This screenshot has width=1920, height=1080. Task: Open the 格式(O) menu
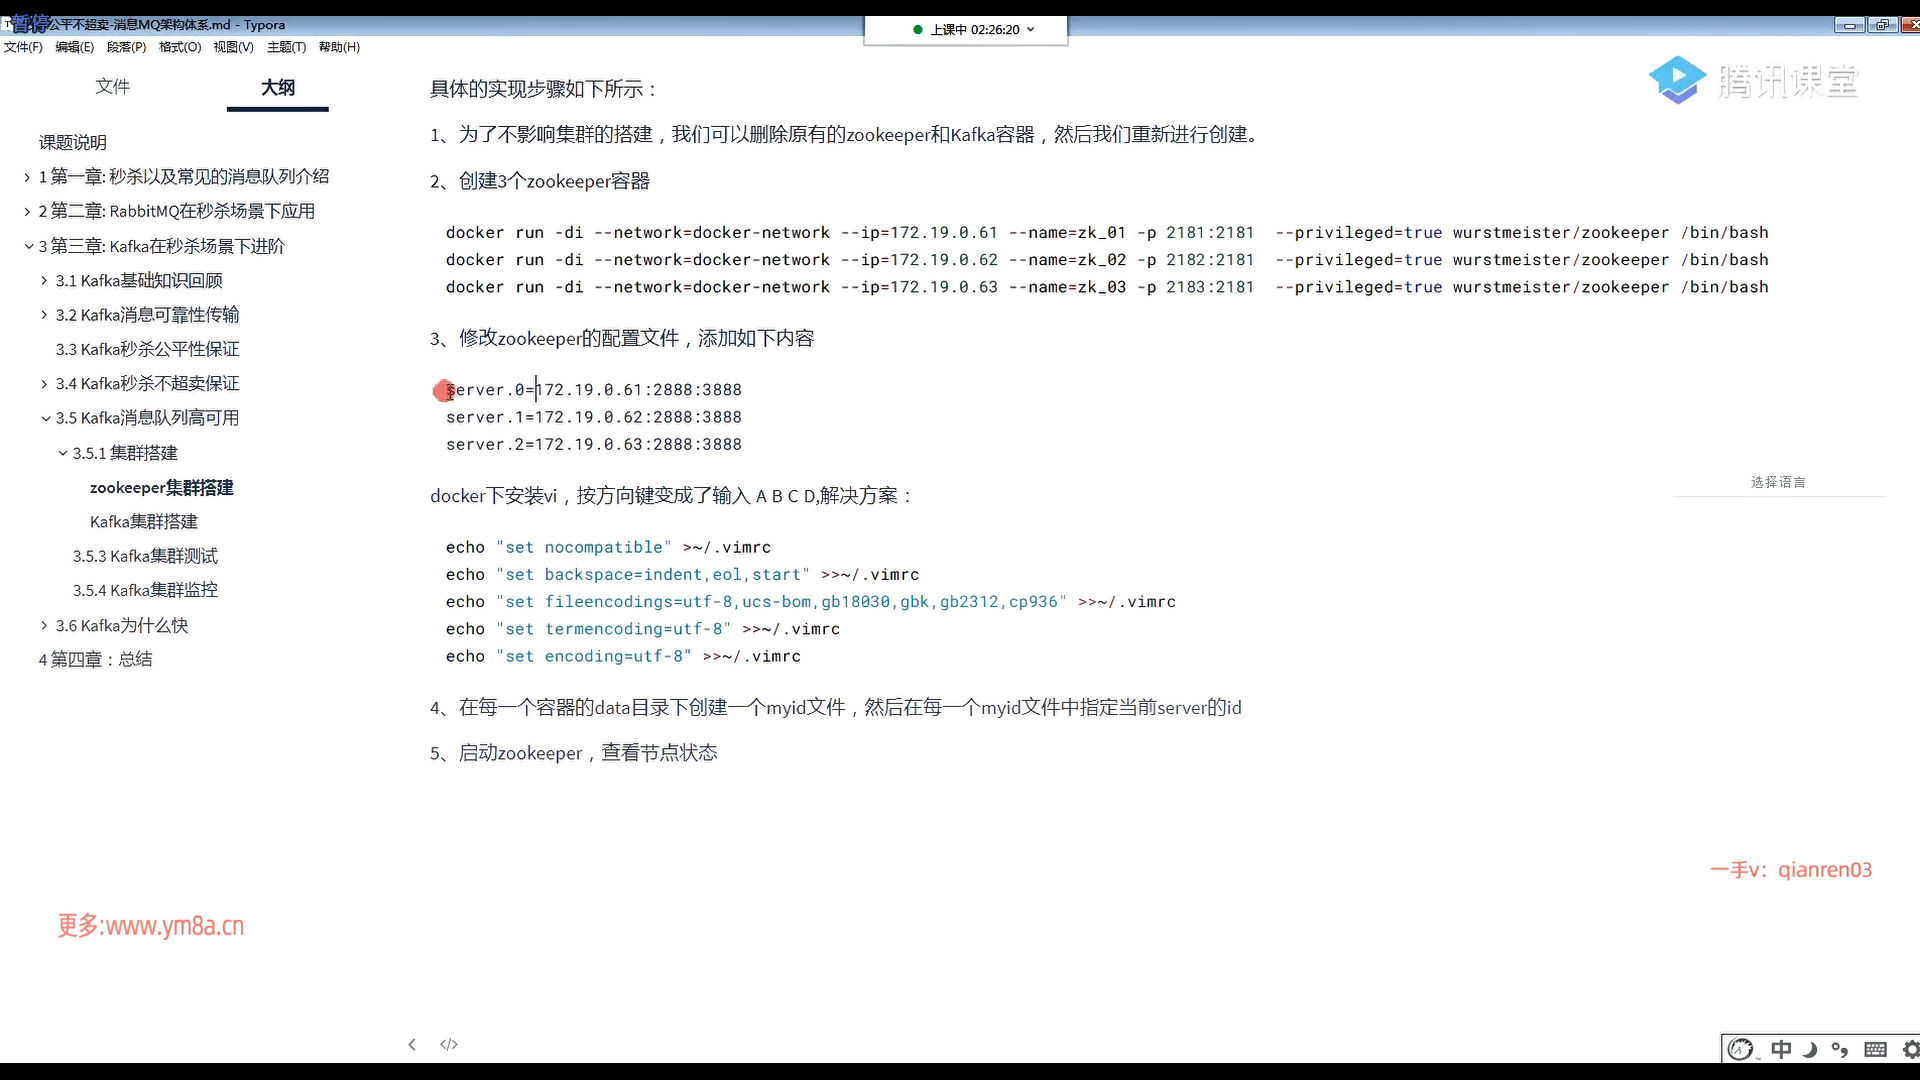[x=180, y=47]
